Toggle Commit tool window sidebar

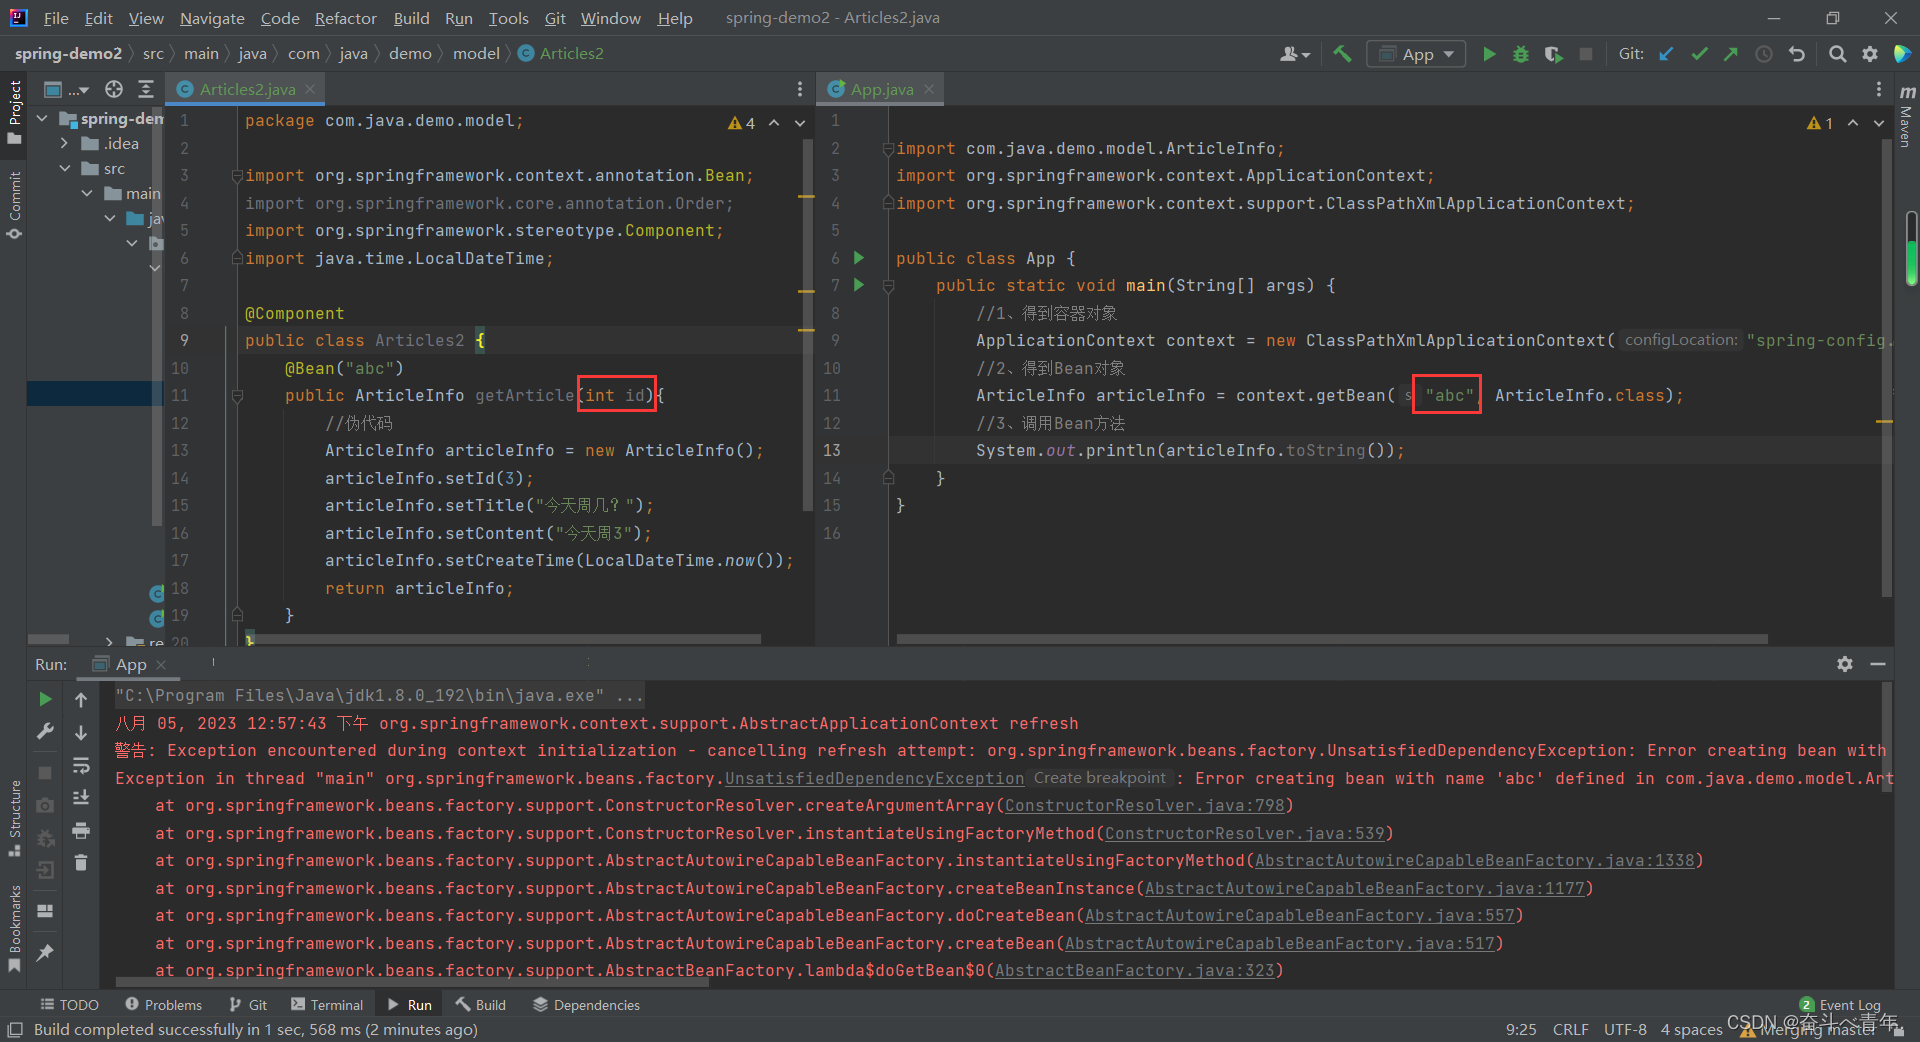click(14, 205)
